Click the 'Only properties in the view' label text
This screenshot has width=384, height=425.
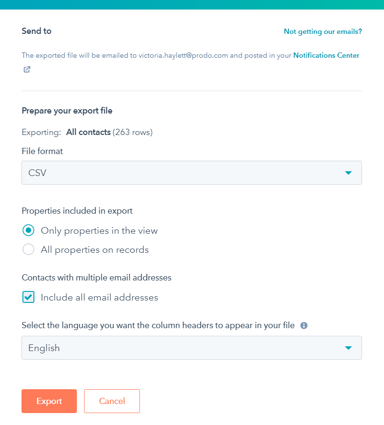point(99,231)
